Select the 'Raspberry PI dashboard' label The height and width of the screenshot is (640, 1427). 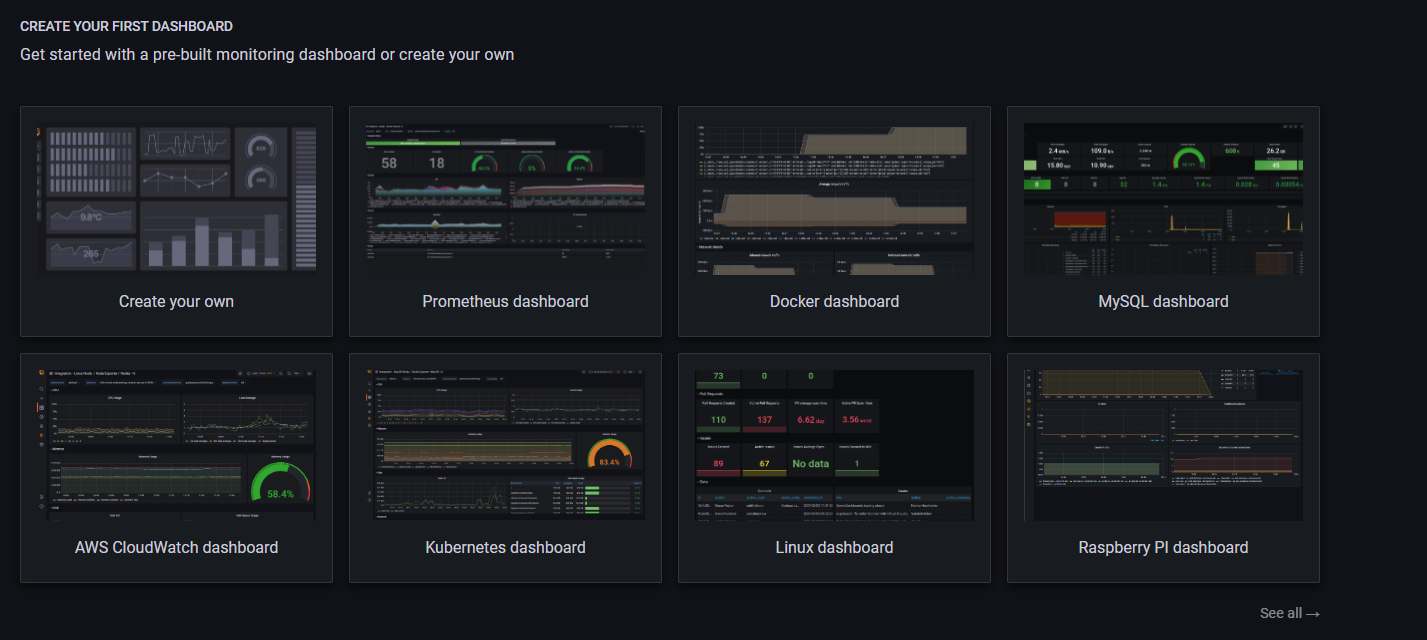click(x=1163, y=547)
